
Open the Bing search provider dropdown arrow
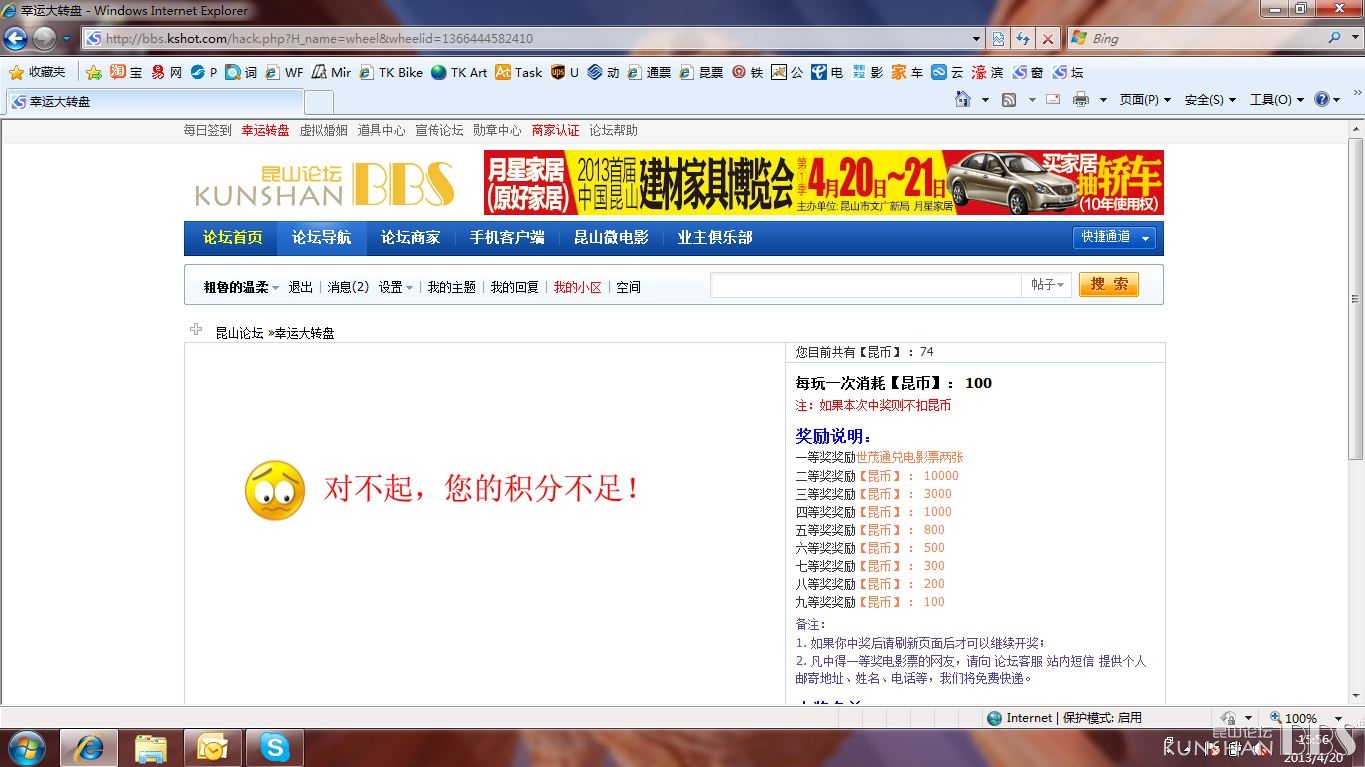point(1355,38)
